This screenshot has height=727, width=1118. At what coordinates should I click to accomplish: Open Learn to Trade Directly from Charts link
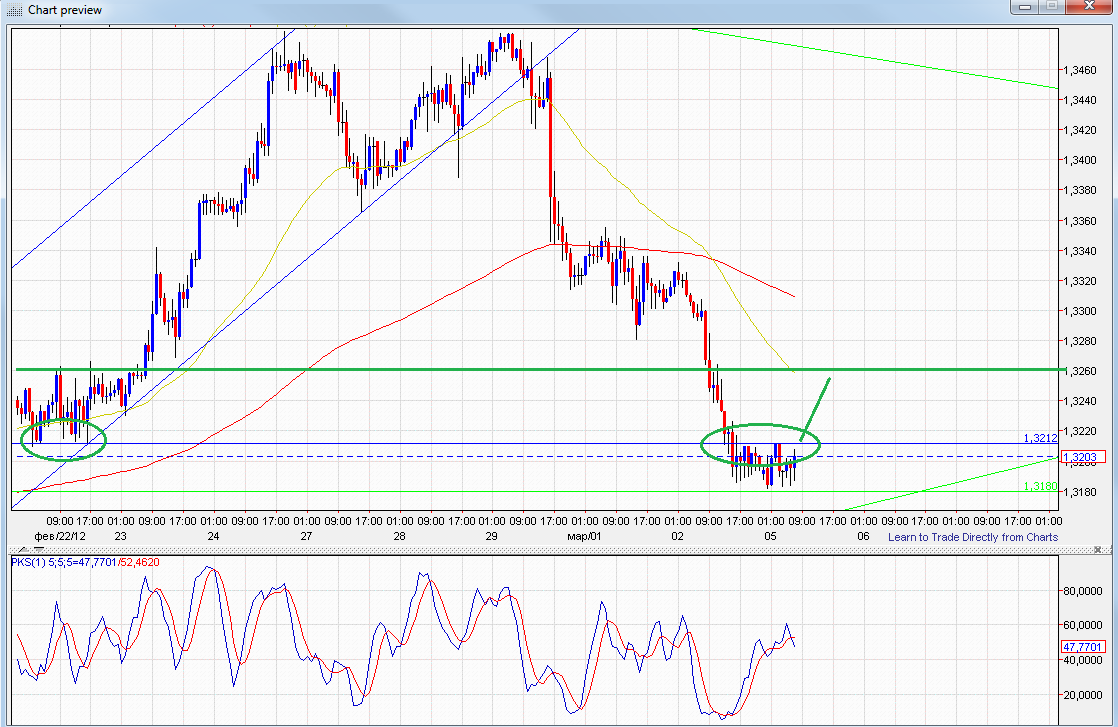(972, 537)
